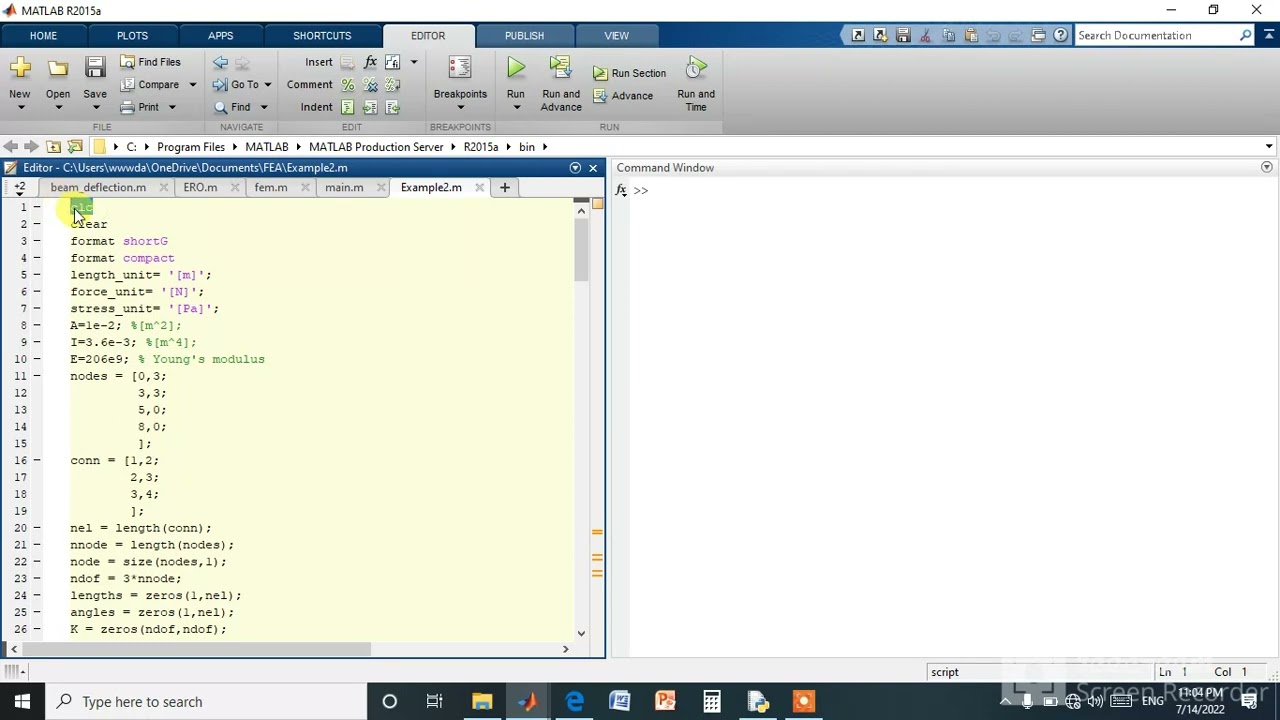
Task: Click the Open folder icon
Action: pos(58,68)
